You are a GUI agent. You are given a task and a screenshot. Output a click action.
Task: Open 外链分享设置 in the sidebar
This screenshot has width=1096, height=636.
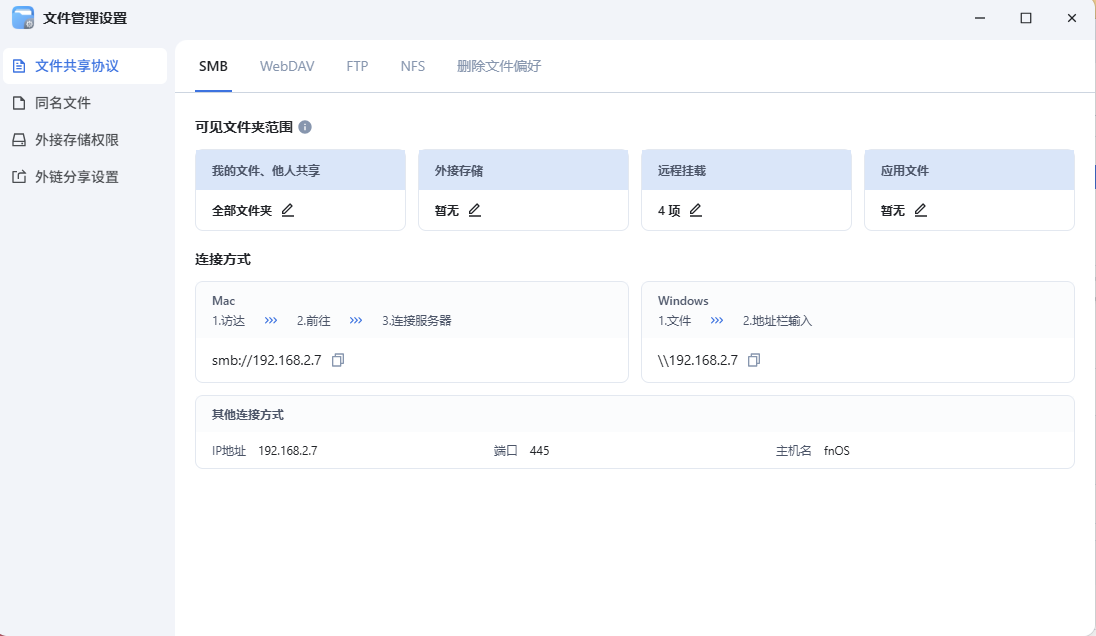(x=85, y=178)
